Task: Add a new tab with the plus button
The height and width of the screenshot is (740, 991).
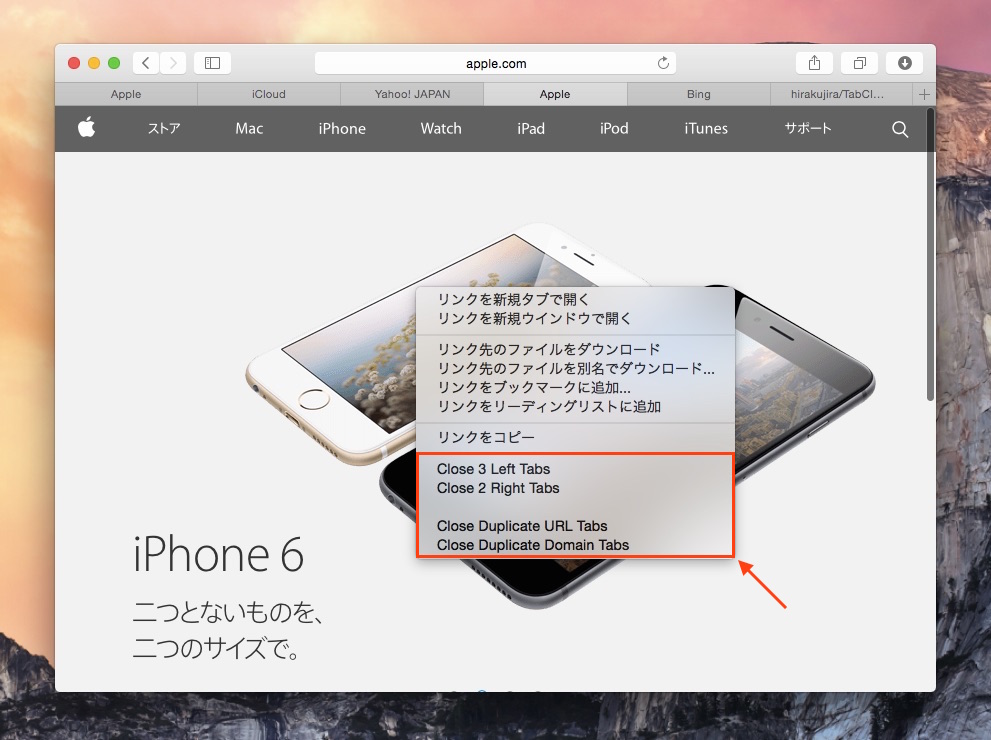Action: coord(924,94)
